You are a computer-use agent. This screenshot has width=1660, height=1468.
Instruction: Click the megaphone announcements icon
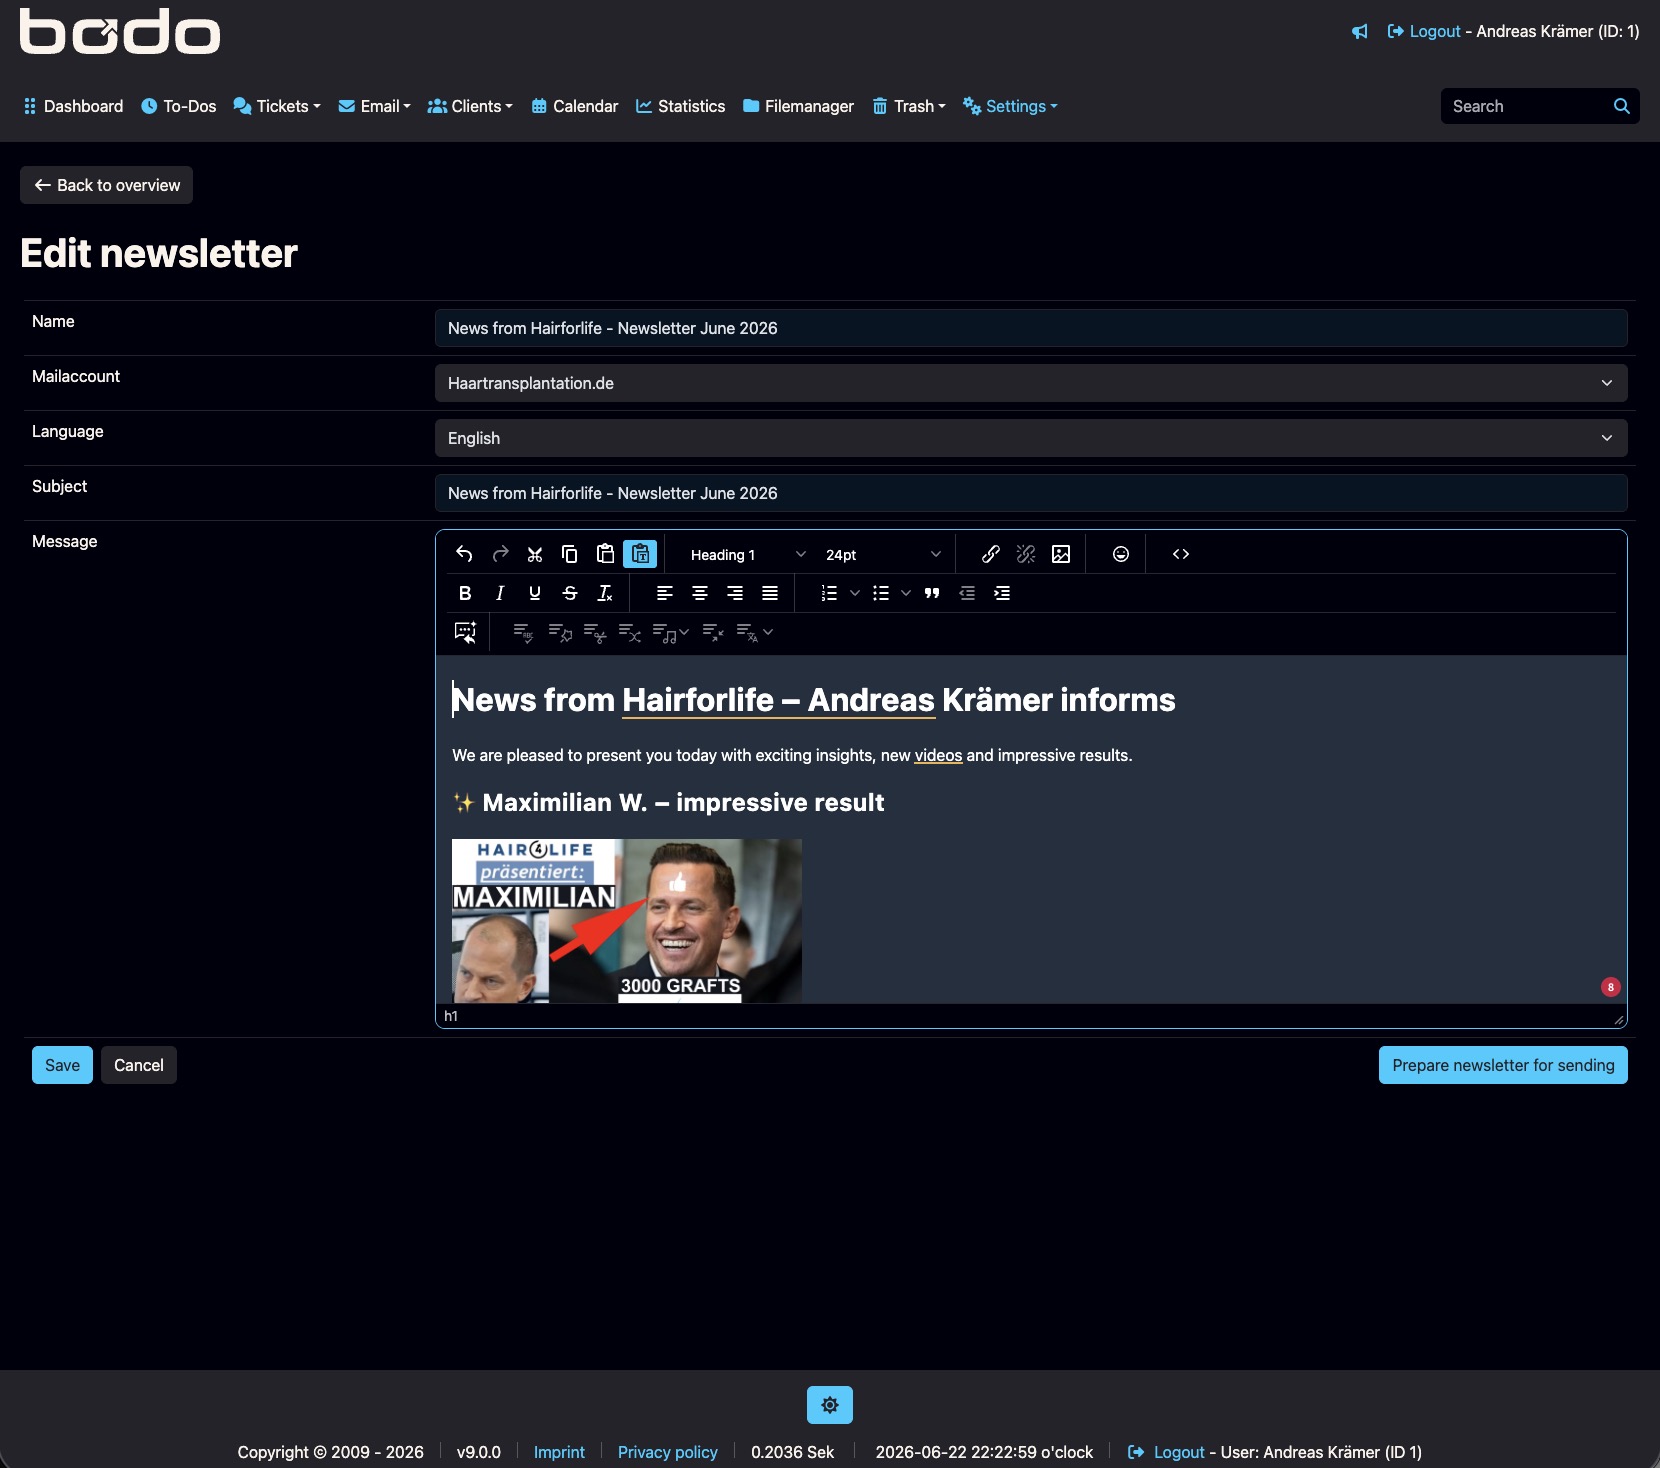tap(1360, 31)
